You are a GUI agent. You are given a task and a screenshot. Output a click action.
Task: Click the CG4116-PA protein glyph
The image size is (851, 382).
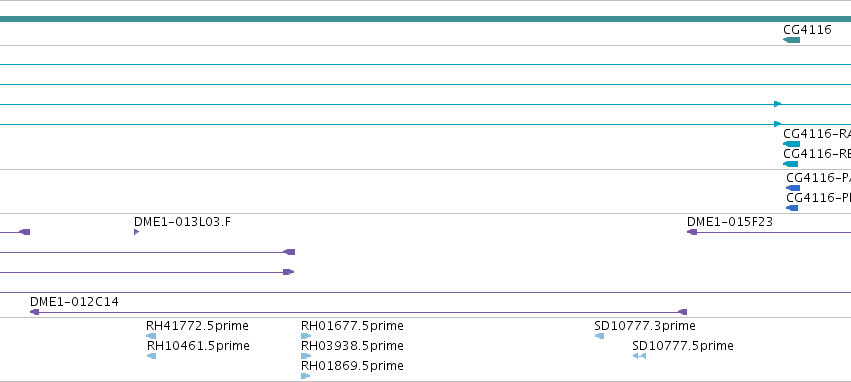coord(793,188)
